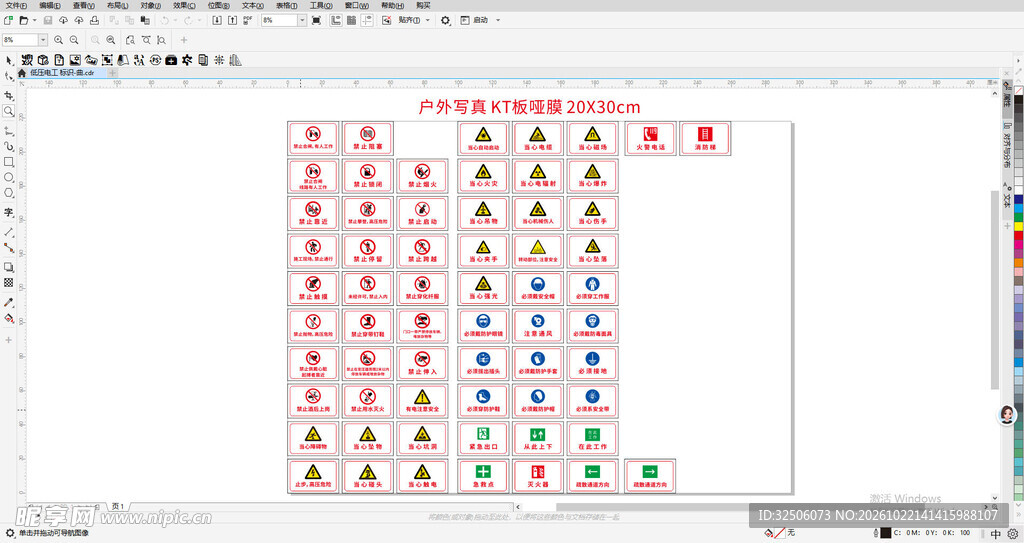This screenshot has width=1024, height=543.
Task: Create a new document
Action: [8, 20]
